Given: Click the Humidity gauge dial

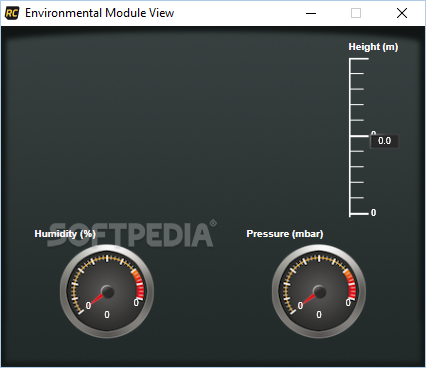Looking at the screenshot, I should point(107,291).
